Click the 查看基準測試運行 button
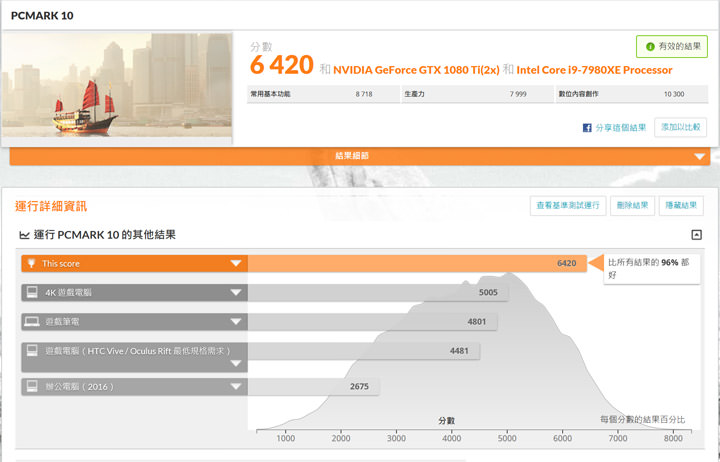This screenshot has height=462, width=720. pyautogui.click(x=568, y=205)
